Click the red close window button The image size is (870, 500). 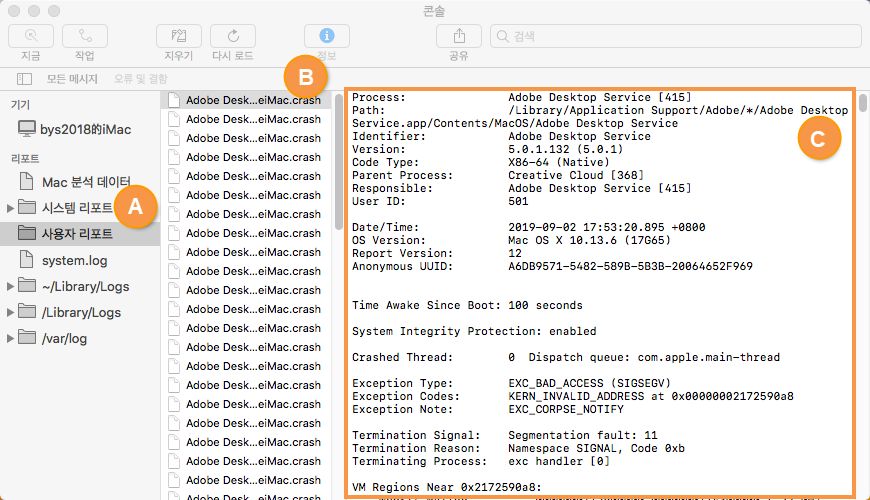tap(14, 11)
